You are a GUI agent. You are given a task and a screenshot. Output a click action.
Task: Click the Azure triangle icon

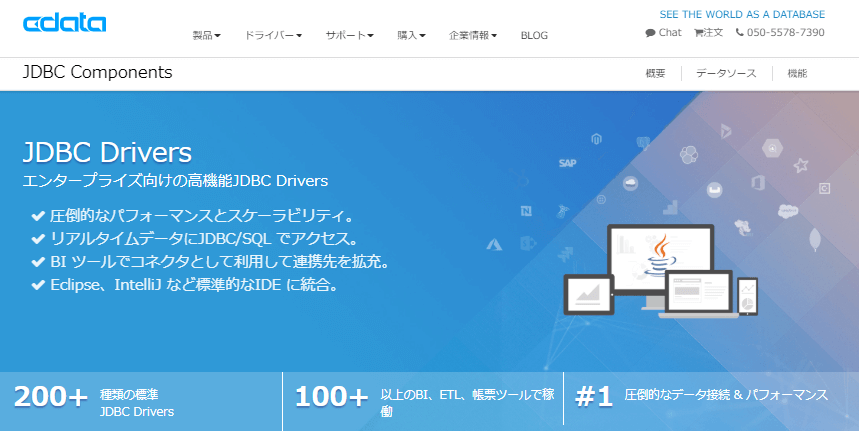pos(495,244)
